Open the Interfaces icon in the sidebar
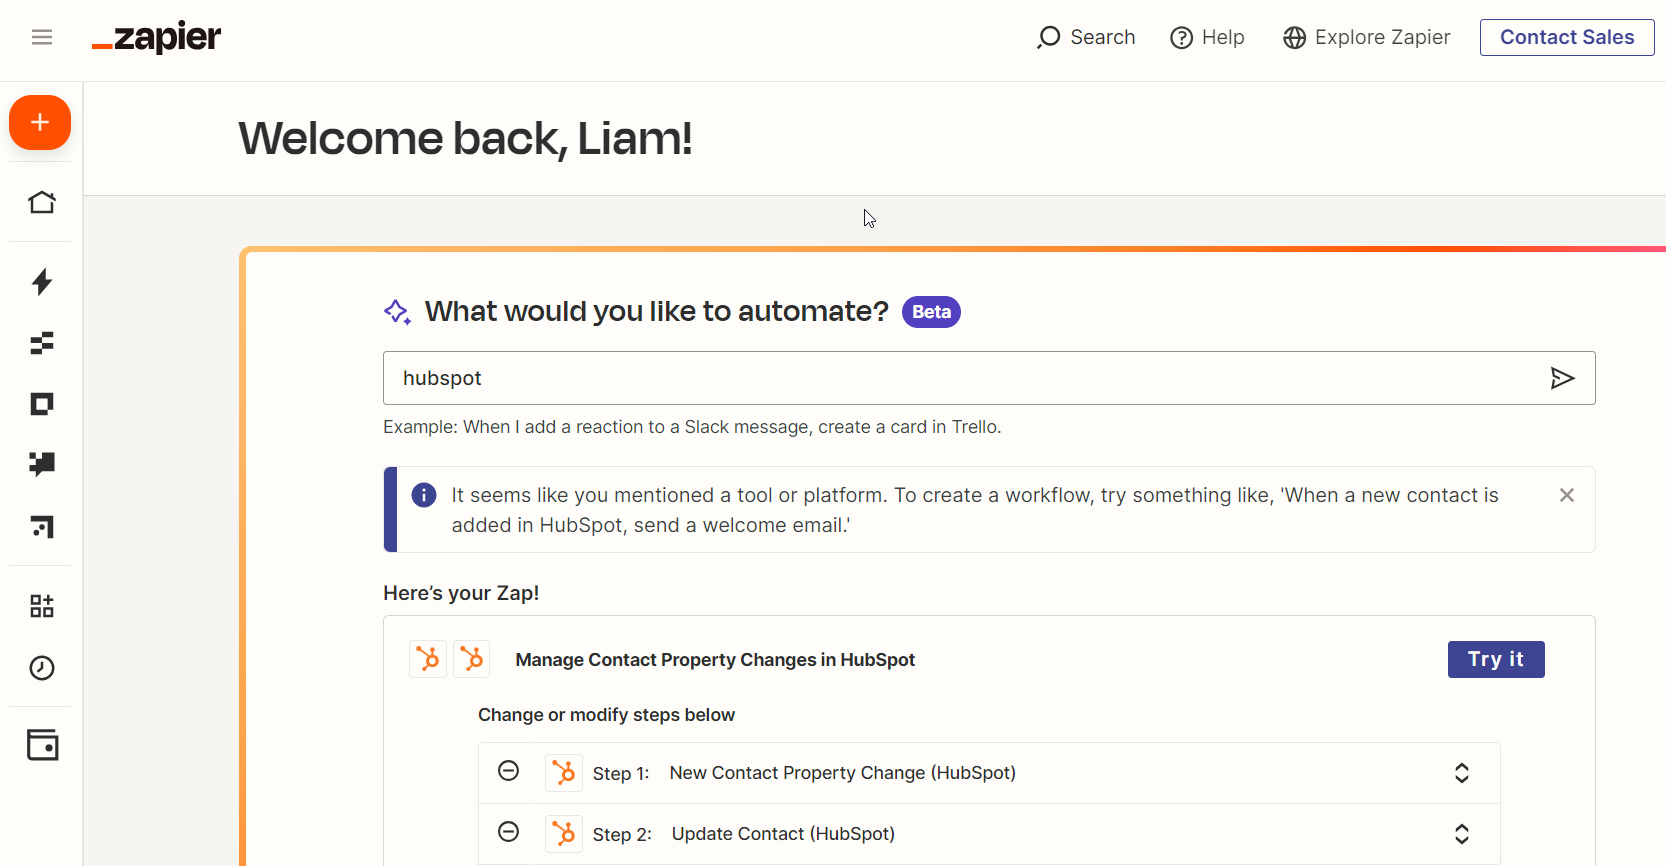The image size is (1666, 866). [41, 404]
